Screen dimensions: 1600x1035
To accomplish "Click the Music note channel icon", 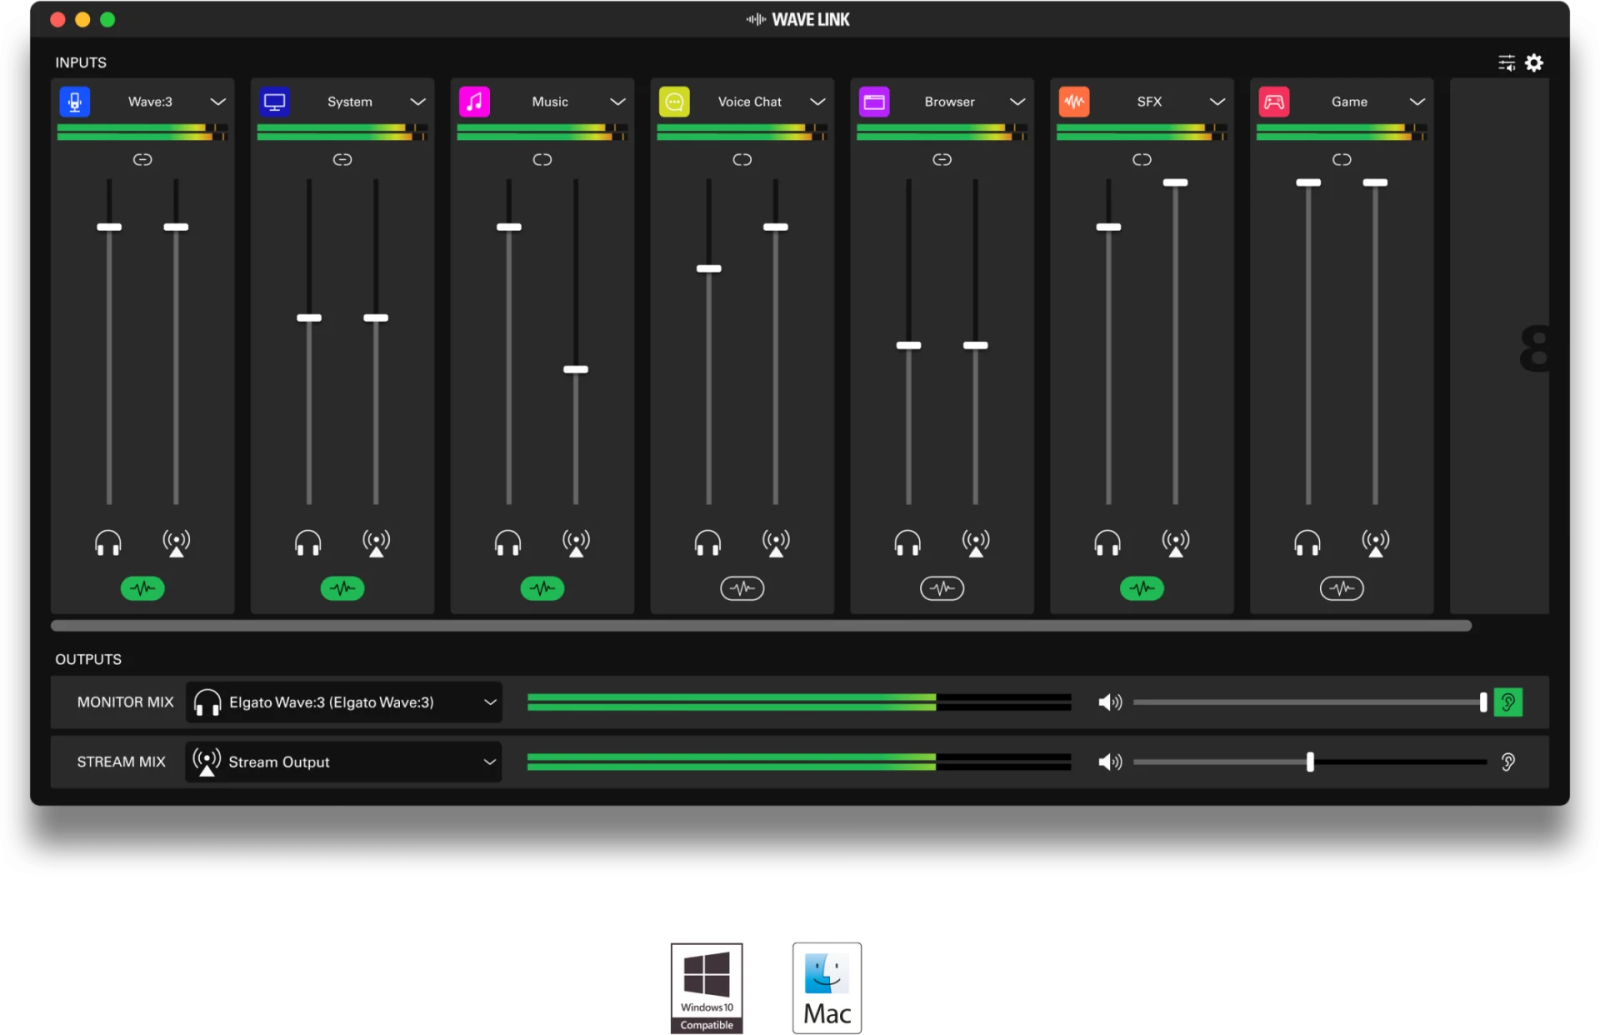I will tap(475, 101).
